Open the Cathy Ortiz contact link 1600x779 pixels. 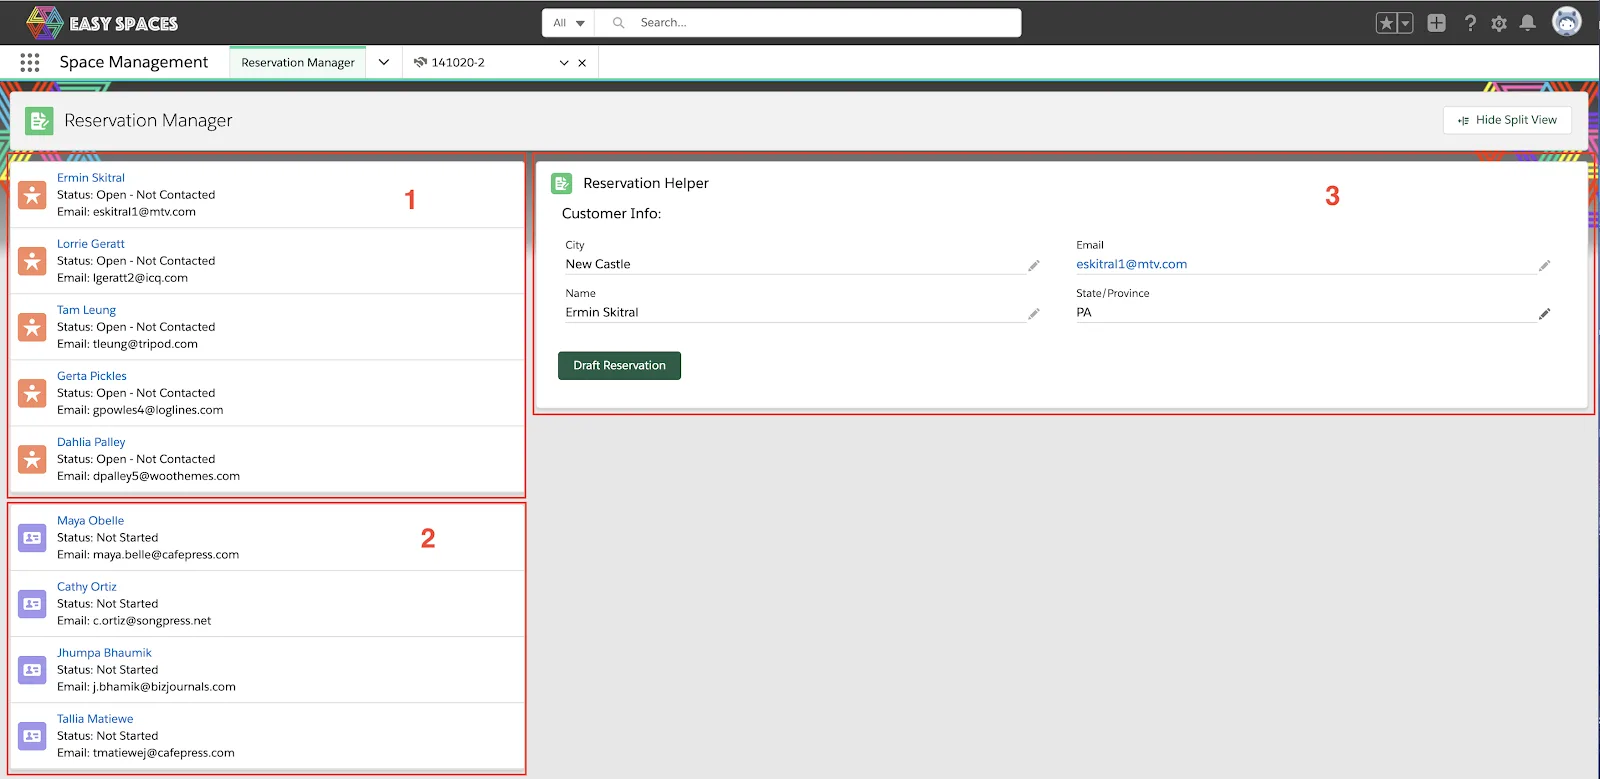pos(87,587)
